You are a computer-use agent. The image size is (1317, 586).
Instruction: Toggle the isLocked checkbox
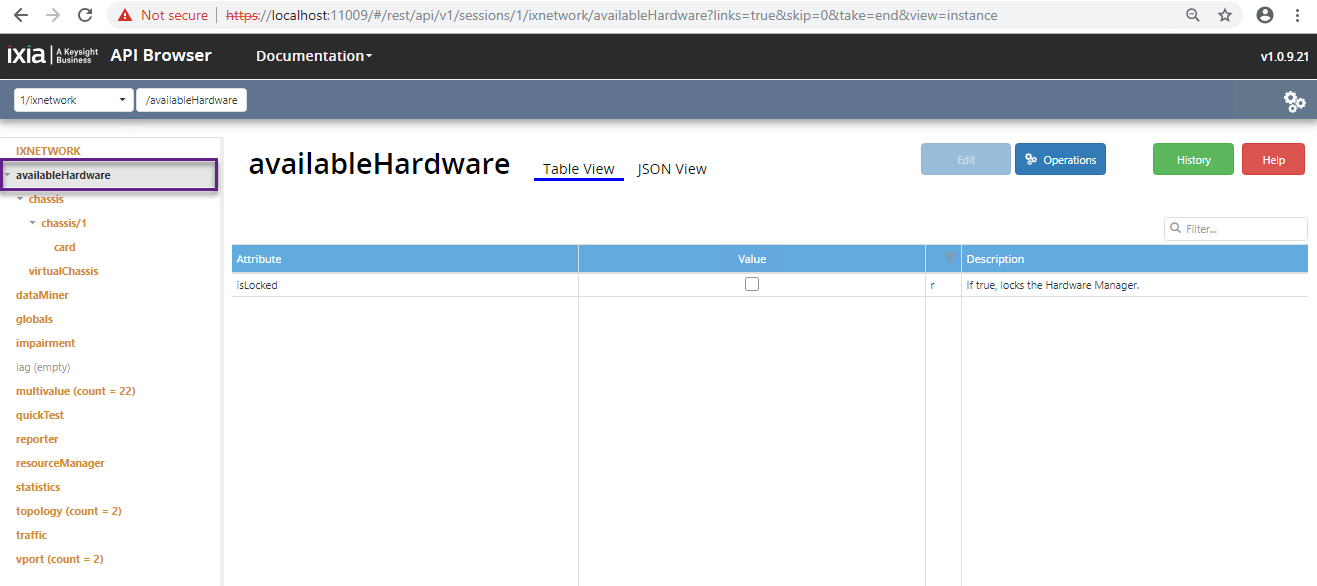pos(752,284)
